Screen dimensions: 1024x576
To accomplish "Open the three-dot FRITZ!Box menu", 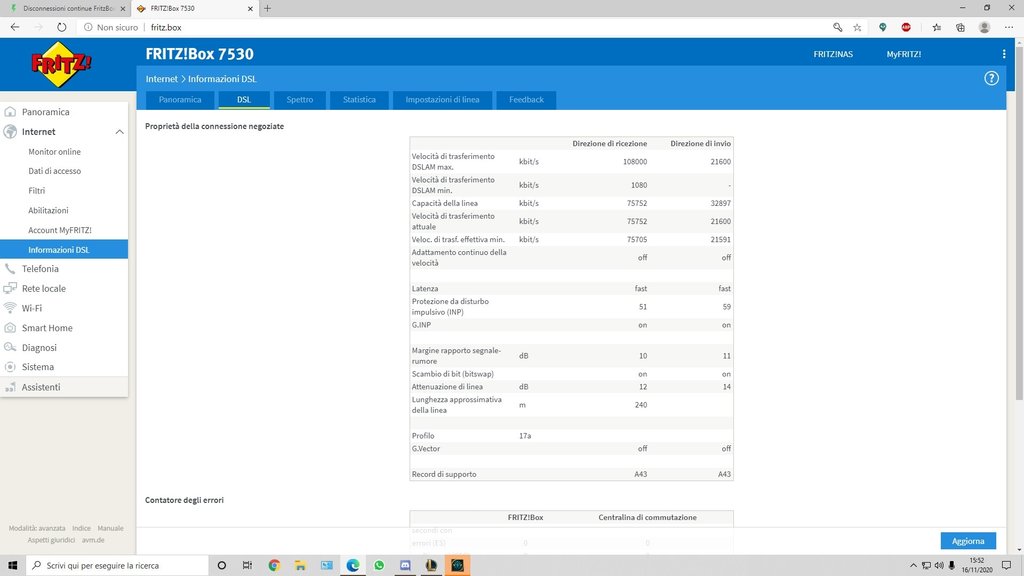I will (x=1004, y=54).
